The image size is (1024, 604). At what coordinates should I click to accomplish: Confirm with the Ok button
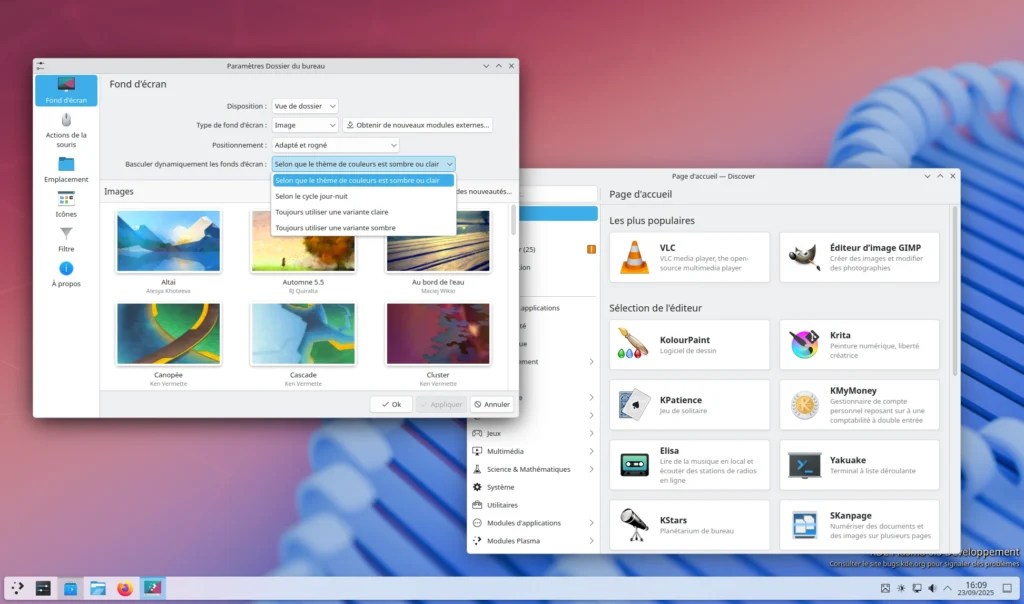pyautogui.click(x=391, y=404)
